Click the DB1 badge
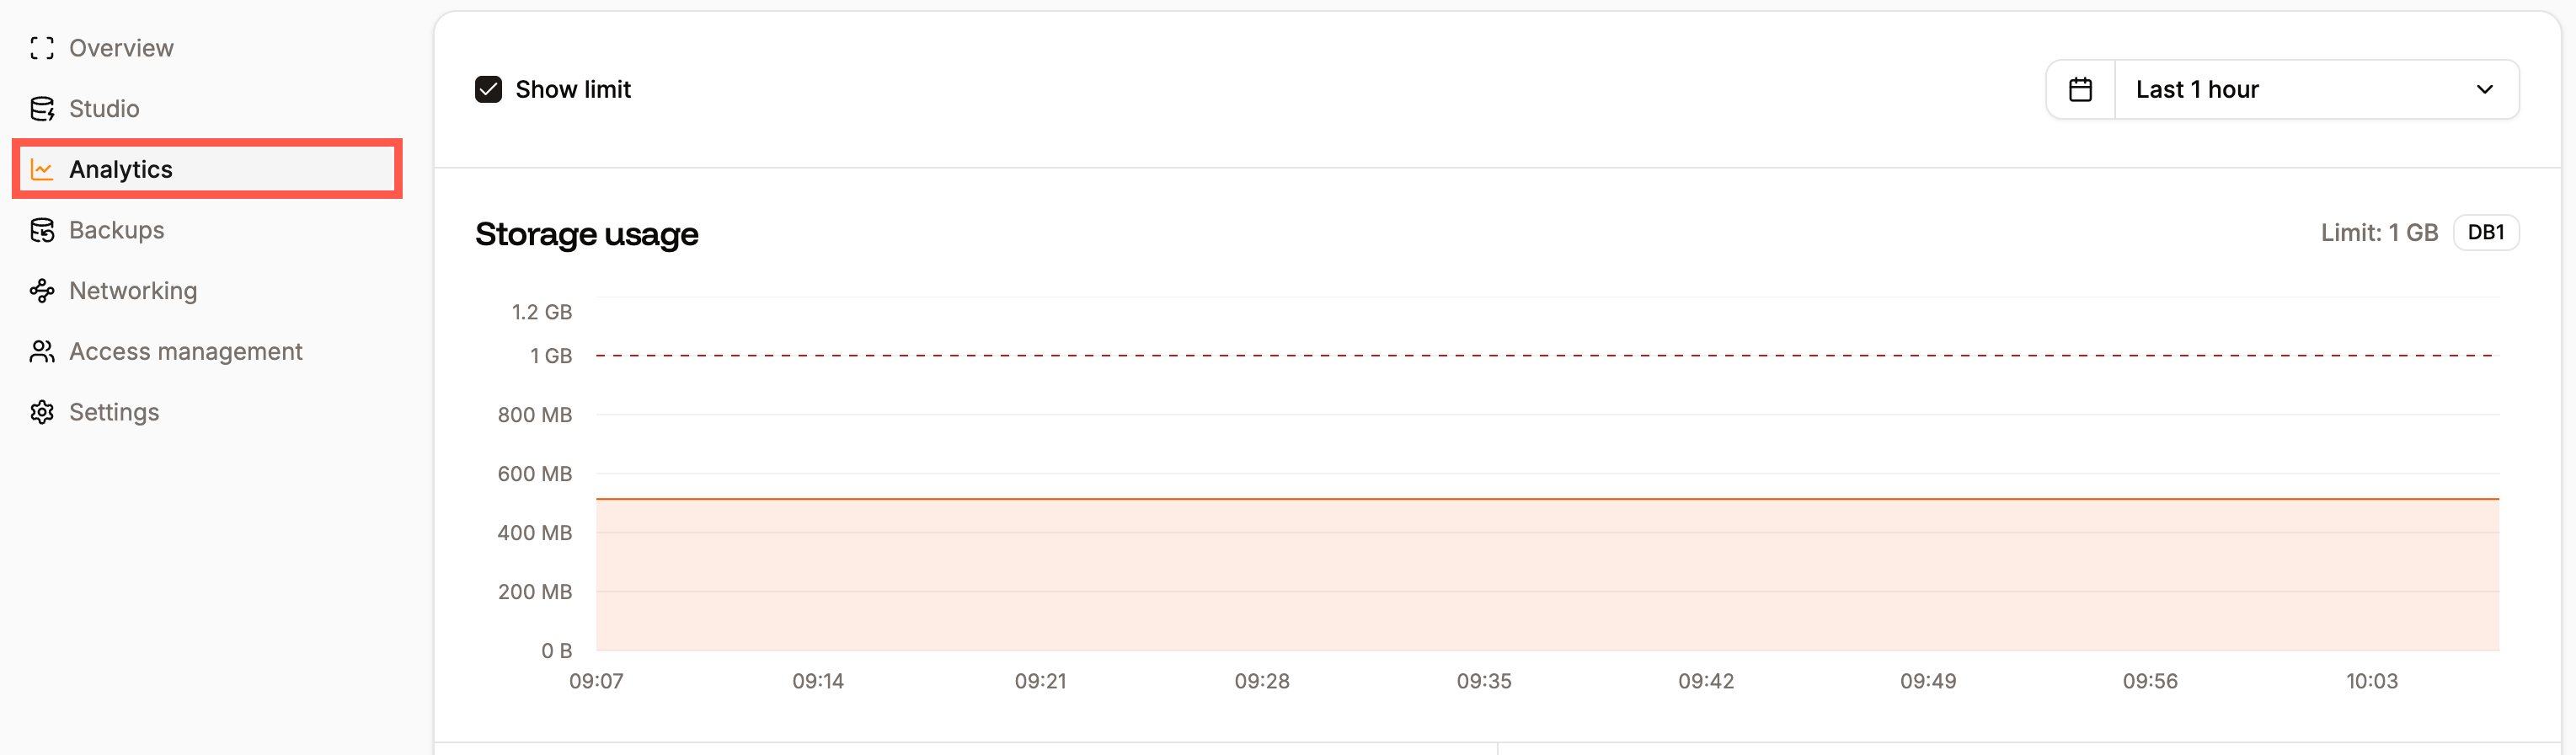Image resolution: width=2576 pixels, height=755 pixels. point(2487,231)
